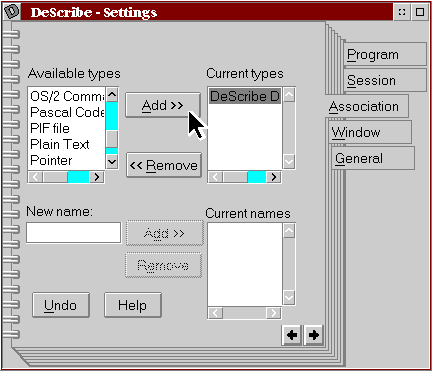Click the disabled Add >> names button

click(x=165, y=233)
